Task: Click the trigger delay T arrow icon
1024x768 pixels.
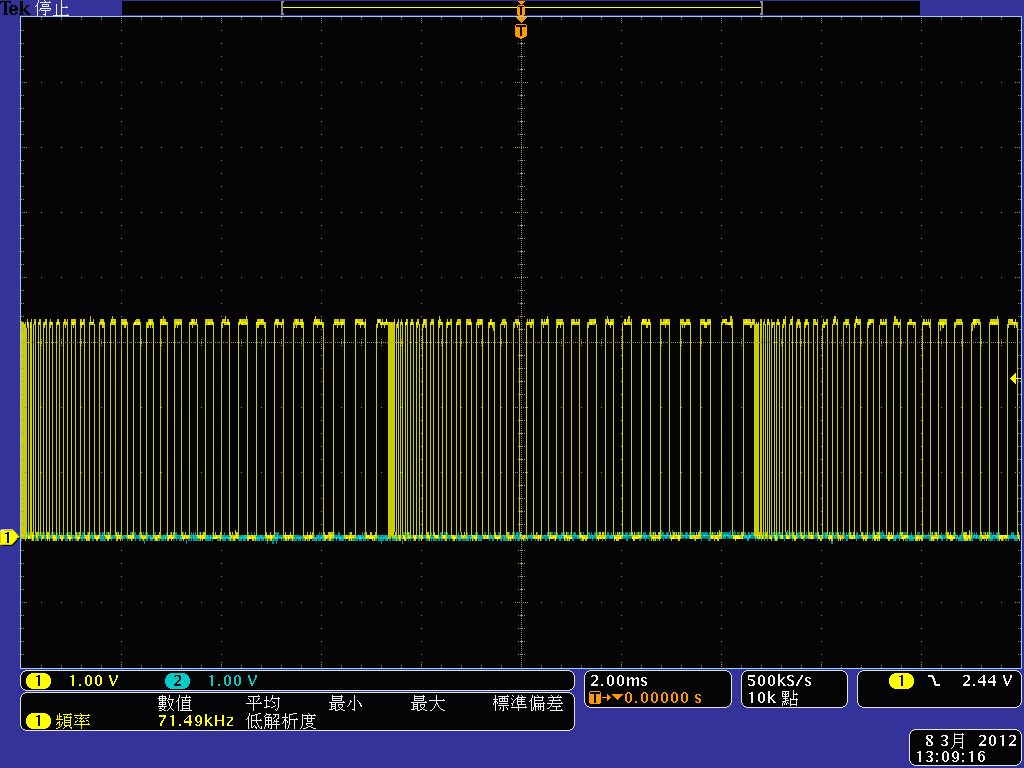Action: pos(605,698)
